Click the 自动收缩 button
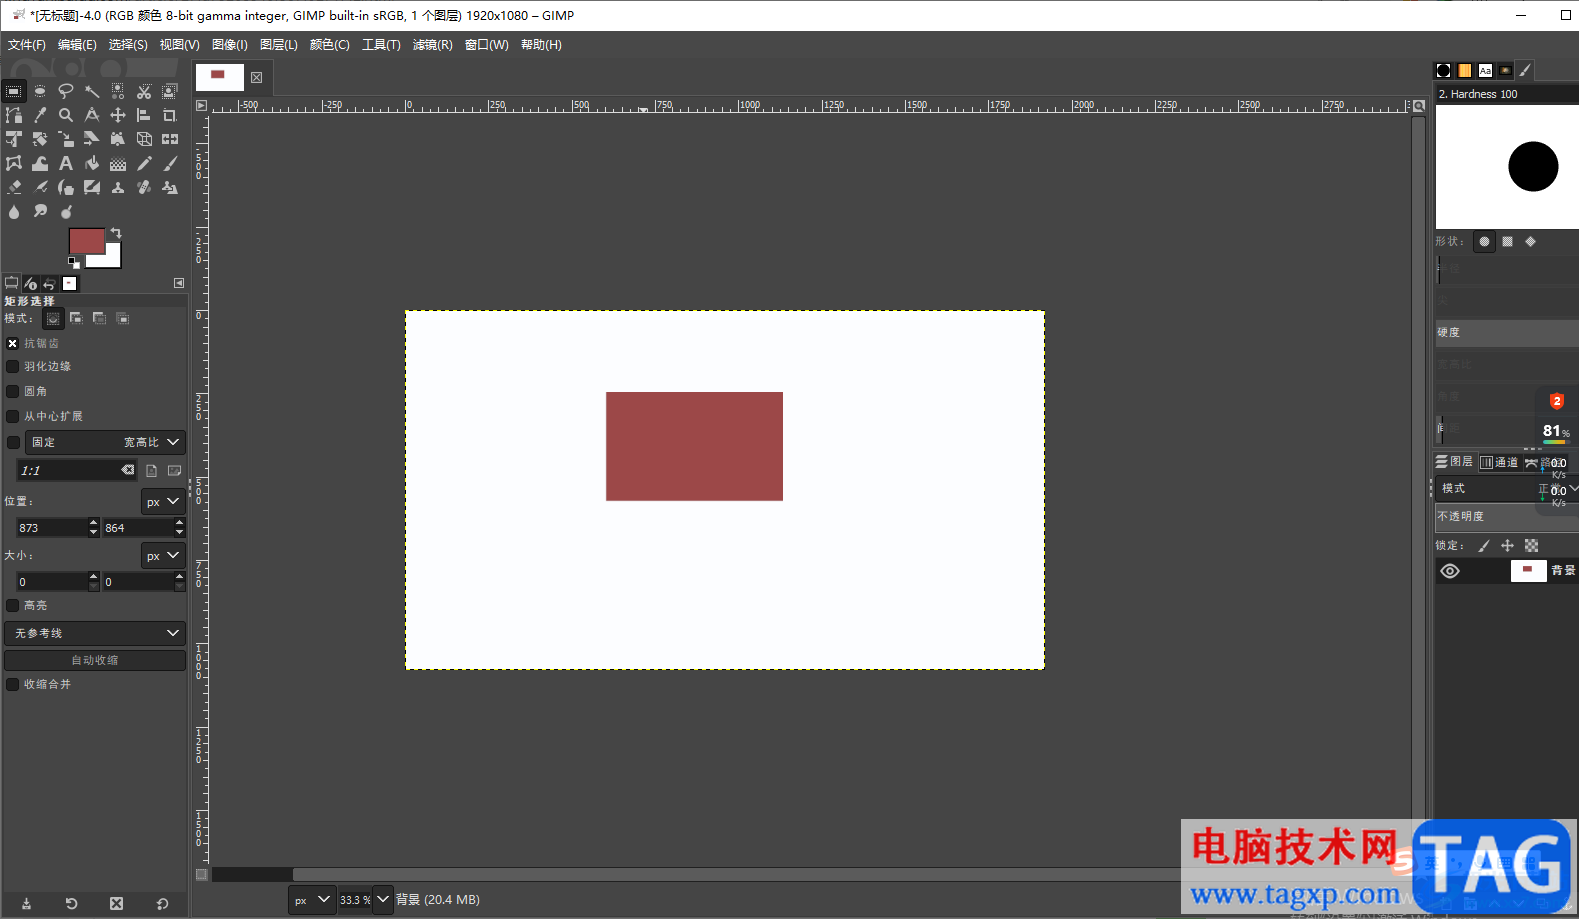The image size is (1579, 919). [x=95, y=660]
